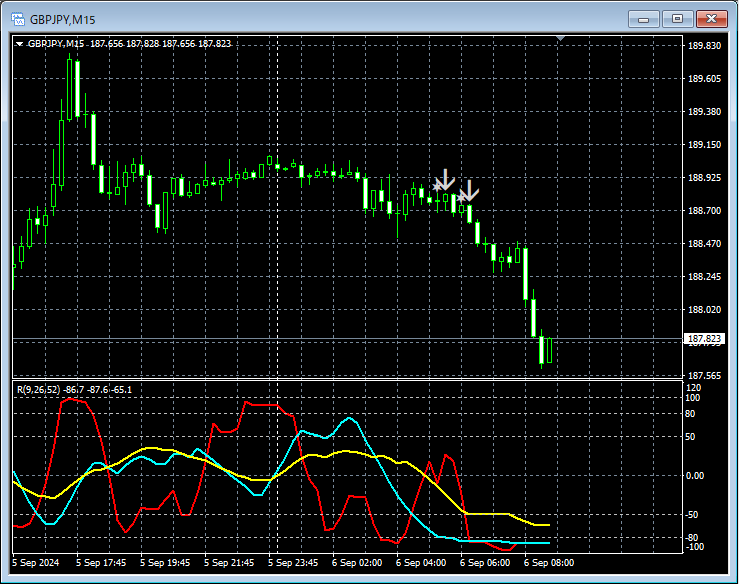Maximize the GBPJPY,M15 chart window
Viewport: 740px width, 584px height.
click(677, 19)
